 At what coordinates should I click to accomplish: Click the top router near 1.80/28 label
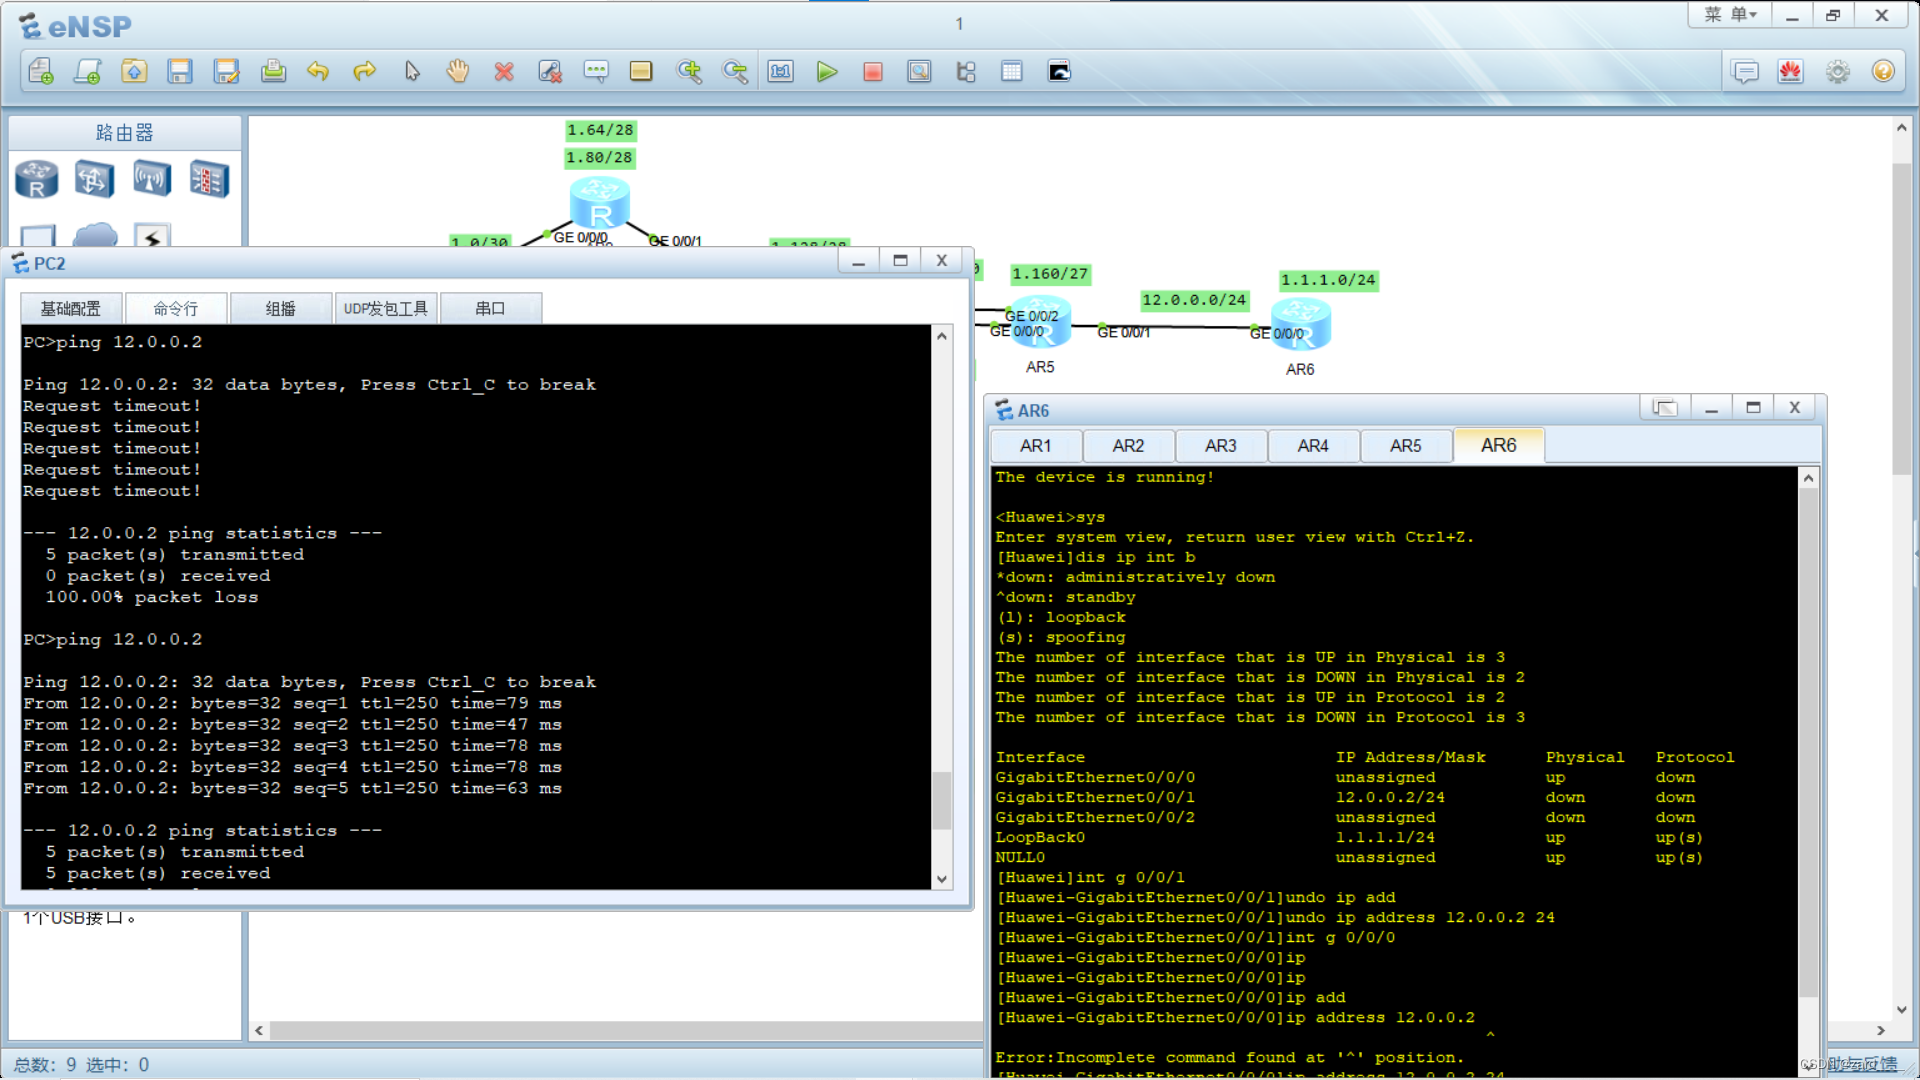click(600, 203)
